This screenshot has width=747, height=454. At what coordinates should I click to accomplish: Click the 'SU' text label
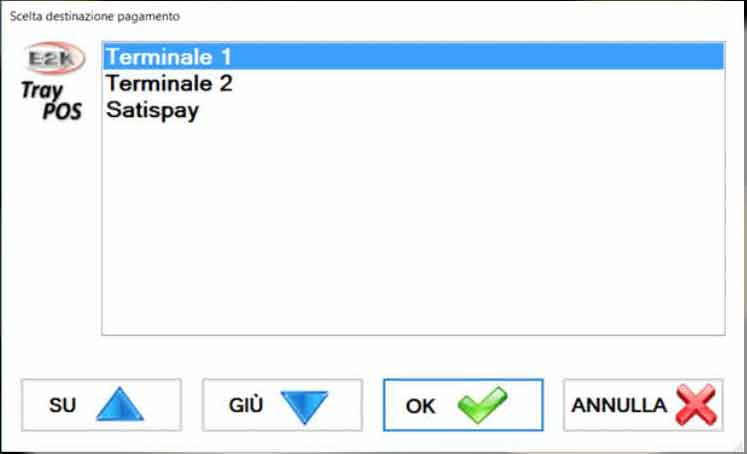coord(62,405)
